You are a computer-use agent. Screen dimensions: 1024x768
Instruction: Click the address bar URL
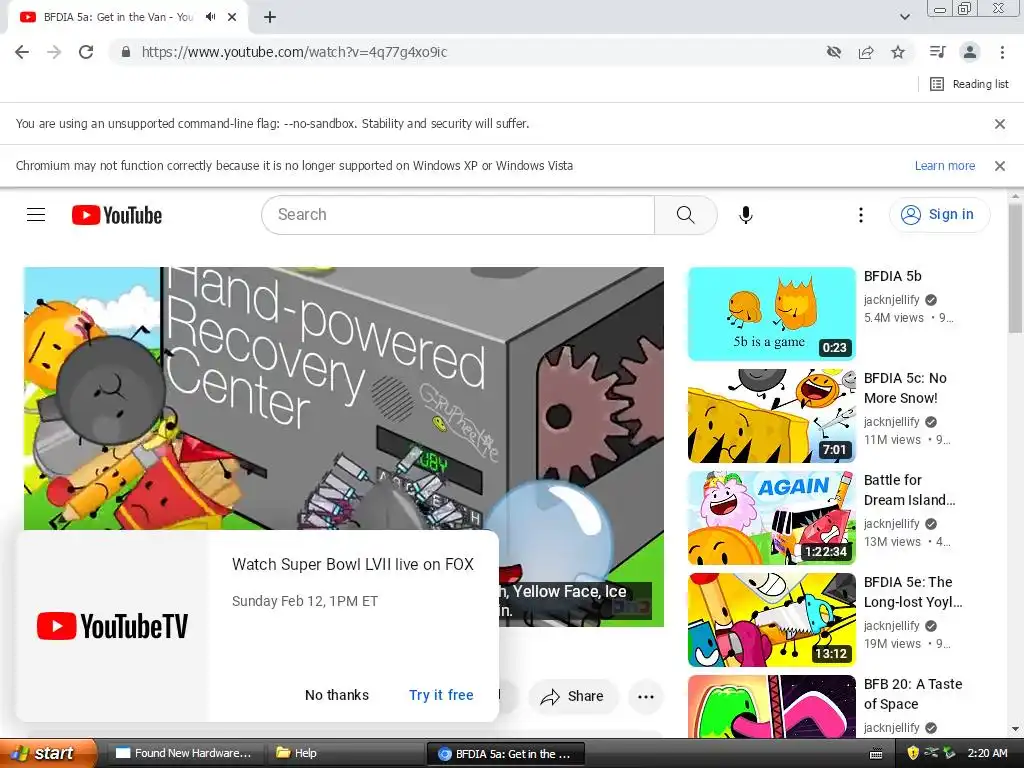(x=294, y=52)
